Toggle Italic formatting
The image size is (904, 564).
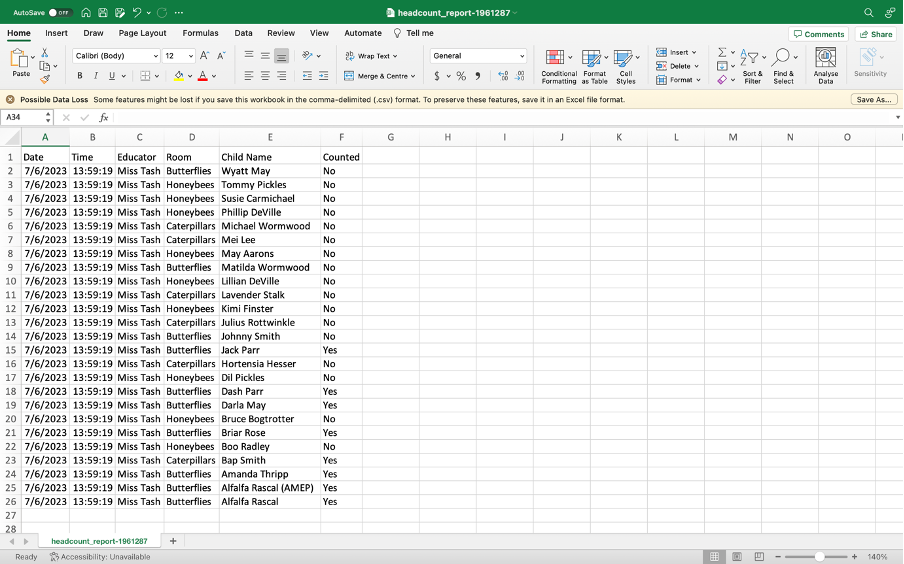point(96,76)
